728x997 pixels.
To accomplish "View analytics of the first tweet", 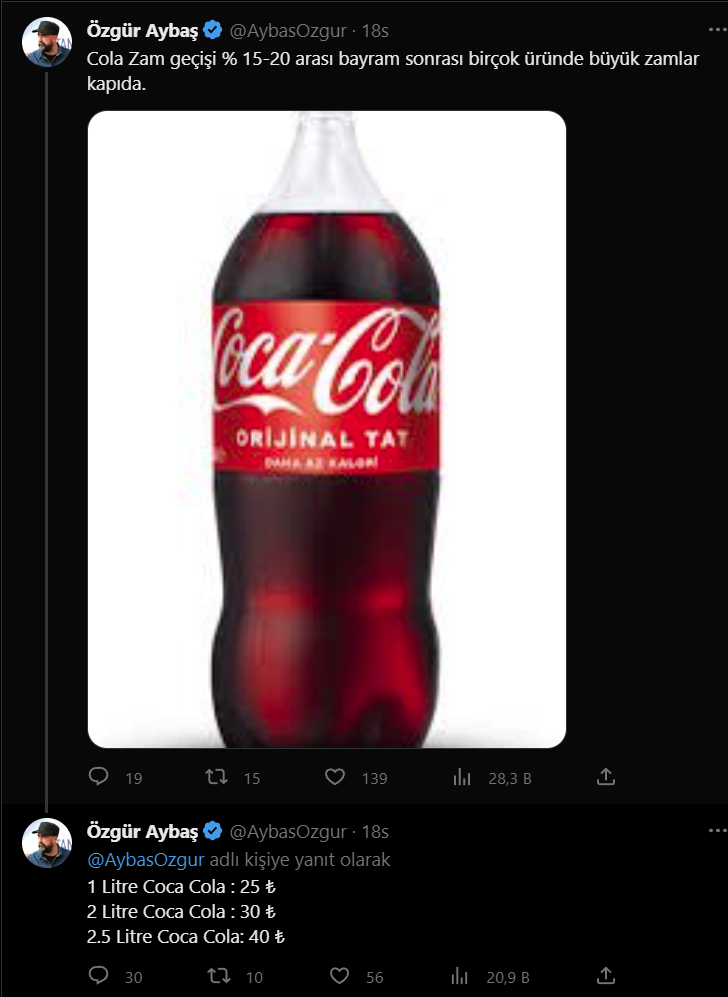I will coord(462,777).
